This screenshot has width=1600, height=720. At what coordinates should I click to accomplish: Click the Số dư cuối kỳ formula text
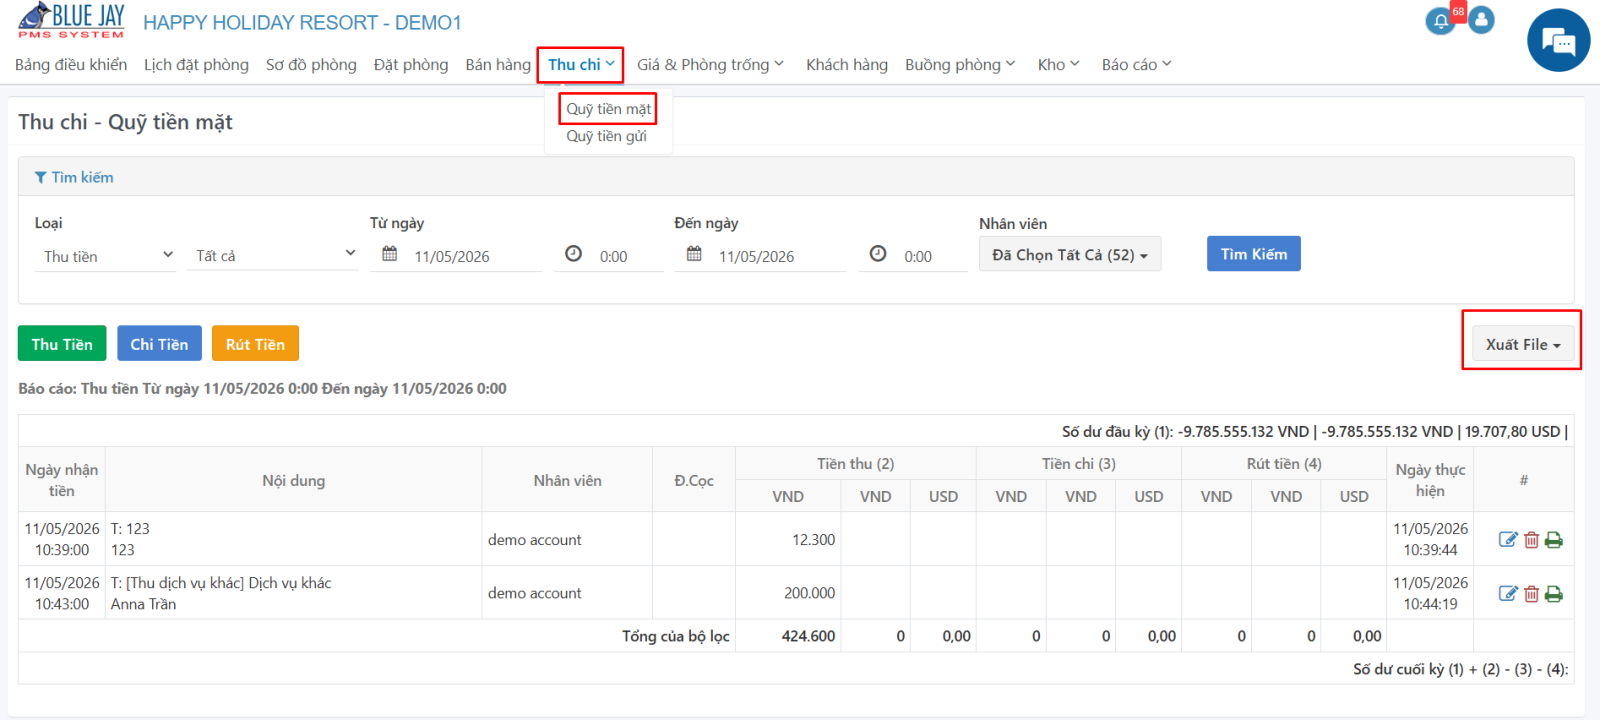(1461, 669)
